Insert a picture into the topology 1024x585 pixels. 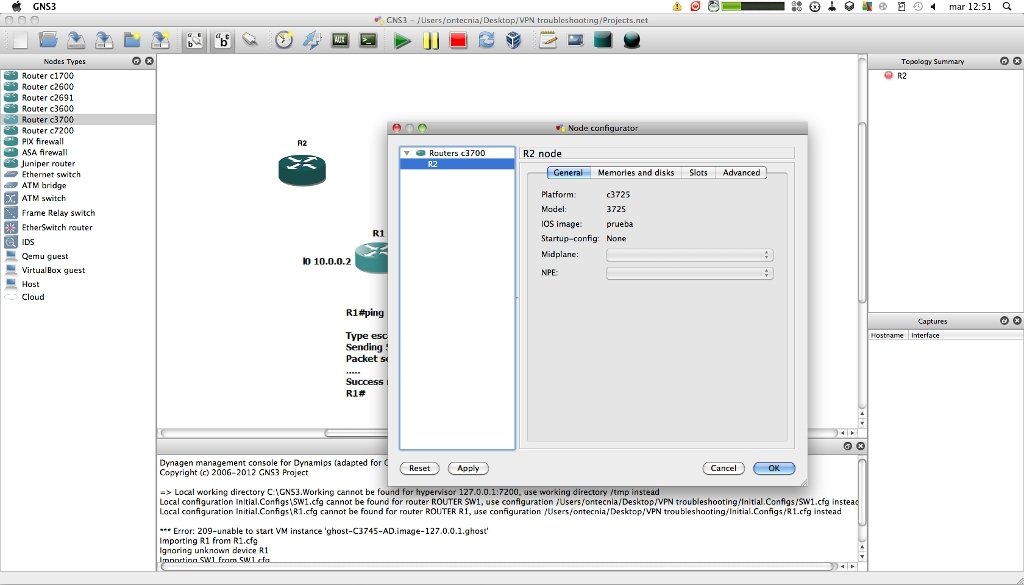[575, 40]
